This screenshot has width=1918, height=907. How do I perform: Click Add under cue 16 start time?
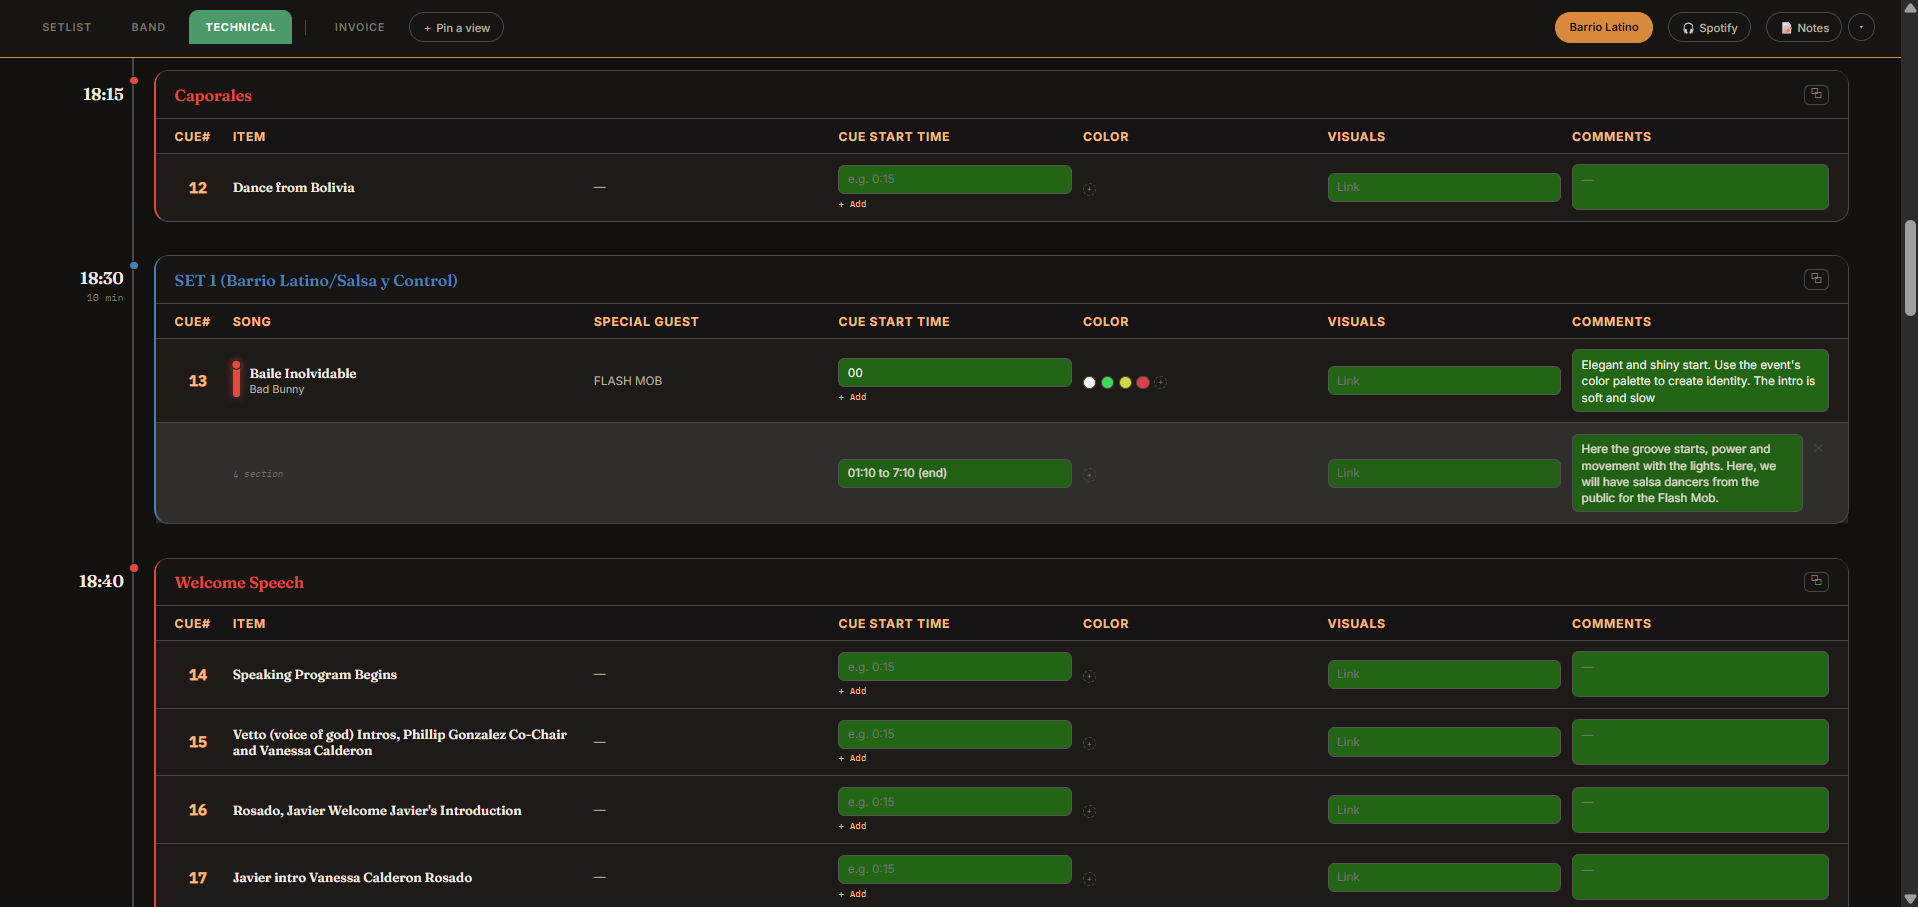tap(853, 826)
